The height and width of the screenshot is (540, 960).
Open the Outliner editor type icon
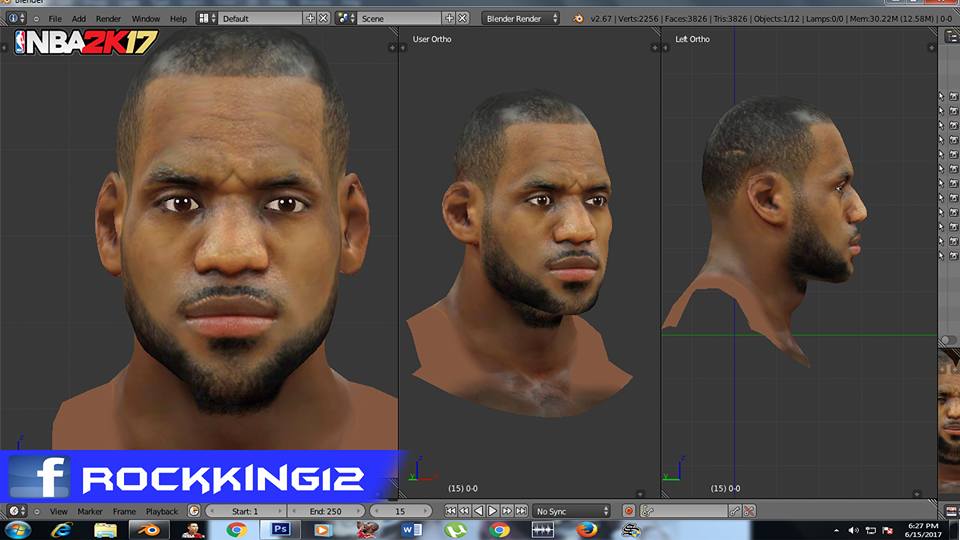pos(951,37)
